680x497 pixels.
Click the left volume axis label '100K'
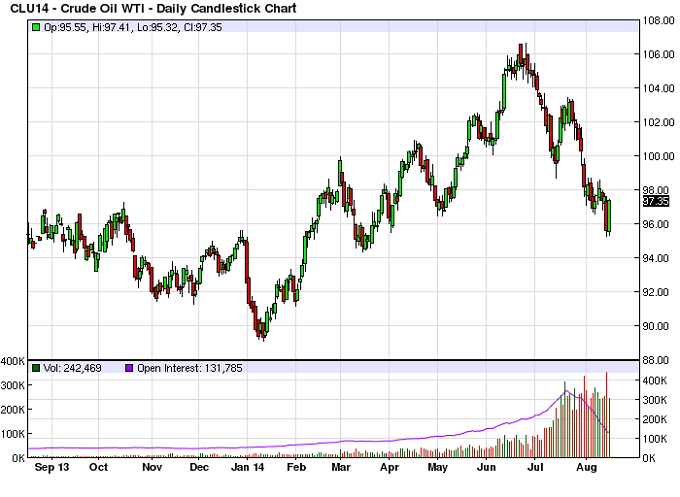13,434
